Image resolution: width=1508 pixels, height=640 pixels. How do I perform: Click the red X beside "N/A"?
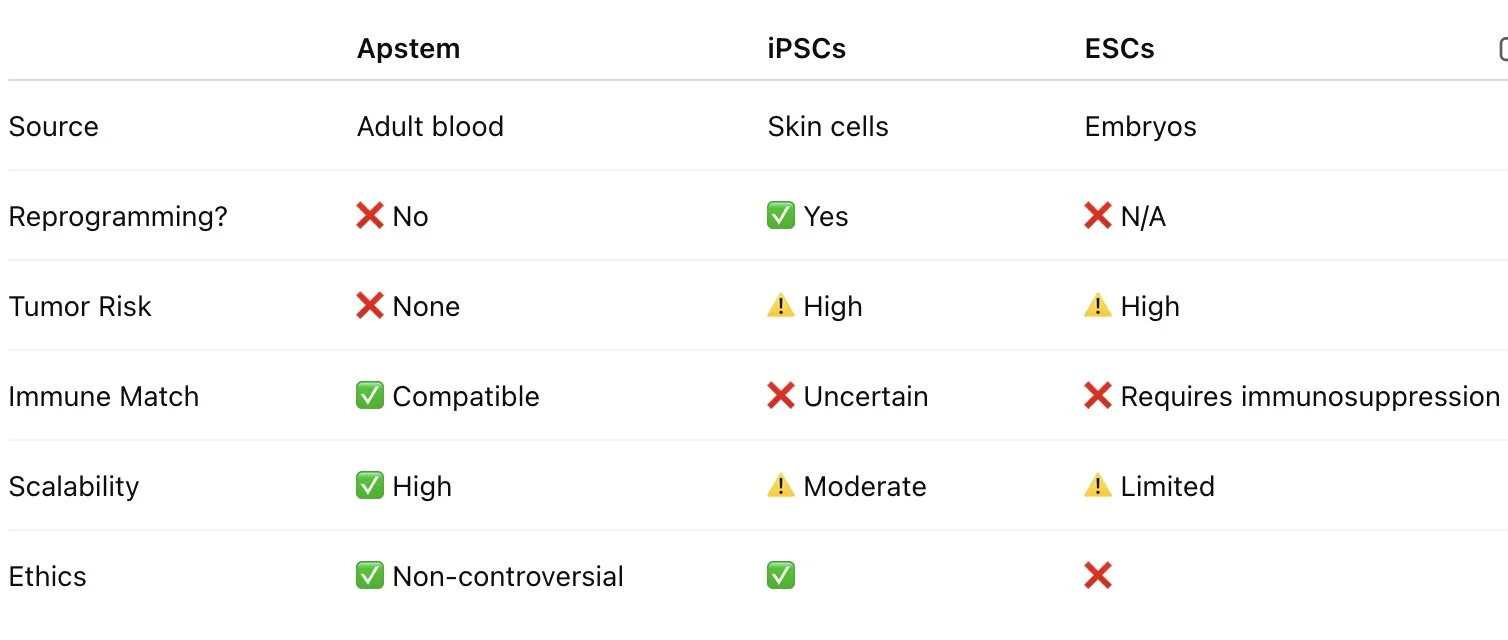[1098, 216]
